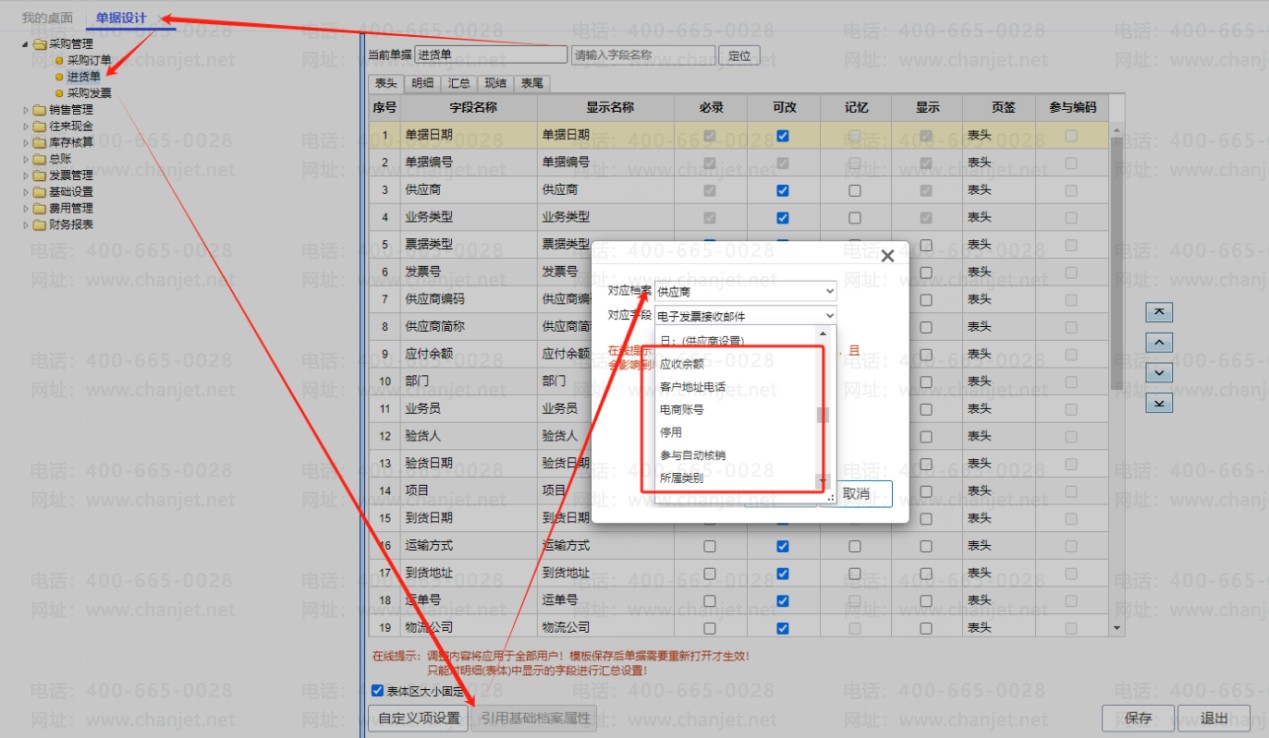
Task: Click the 往来现金 folder icon
Action: (x=39, y=126)
